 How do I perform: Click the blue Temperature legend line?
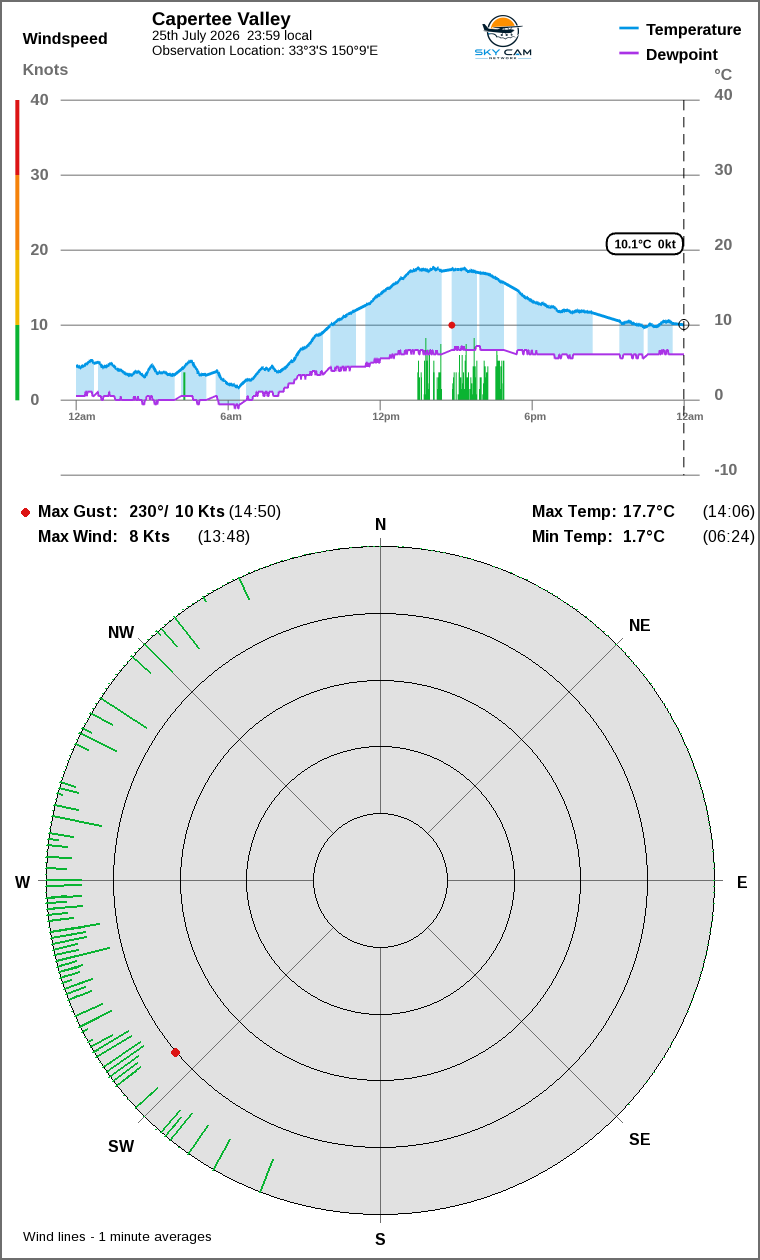tap(629, 29)
